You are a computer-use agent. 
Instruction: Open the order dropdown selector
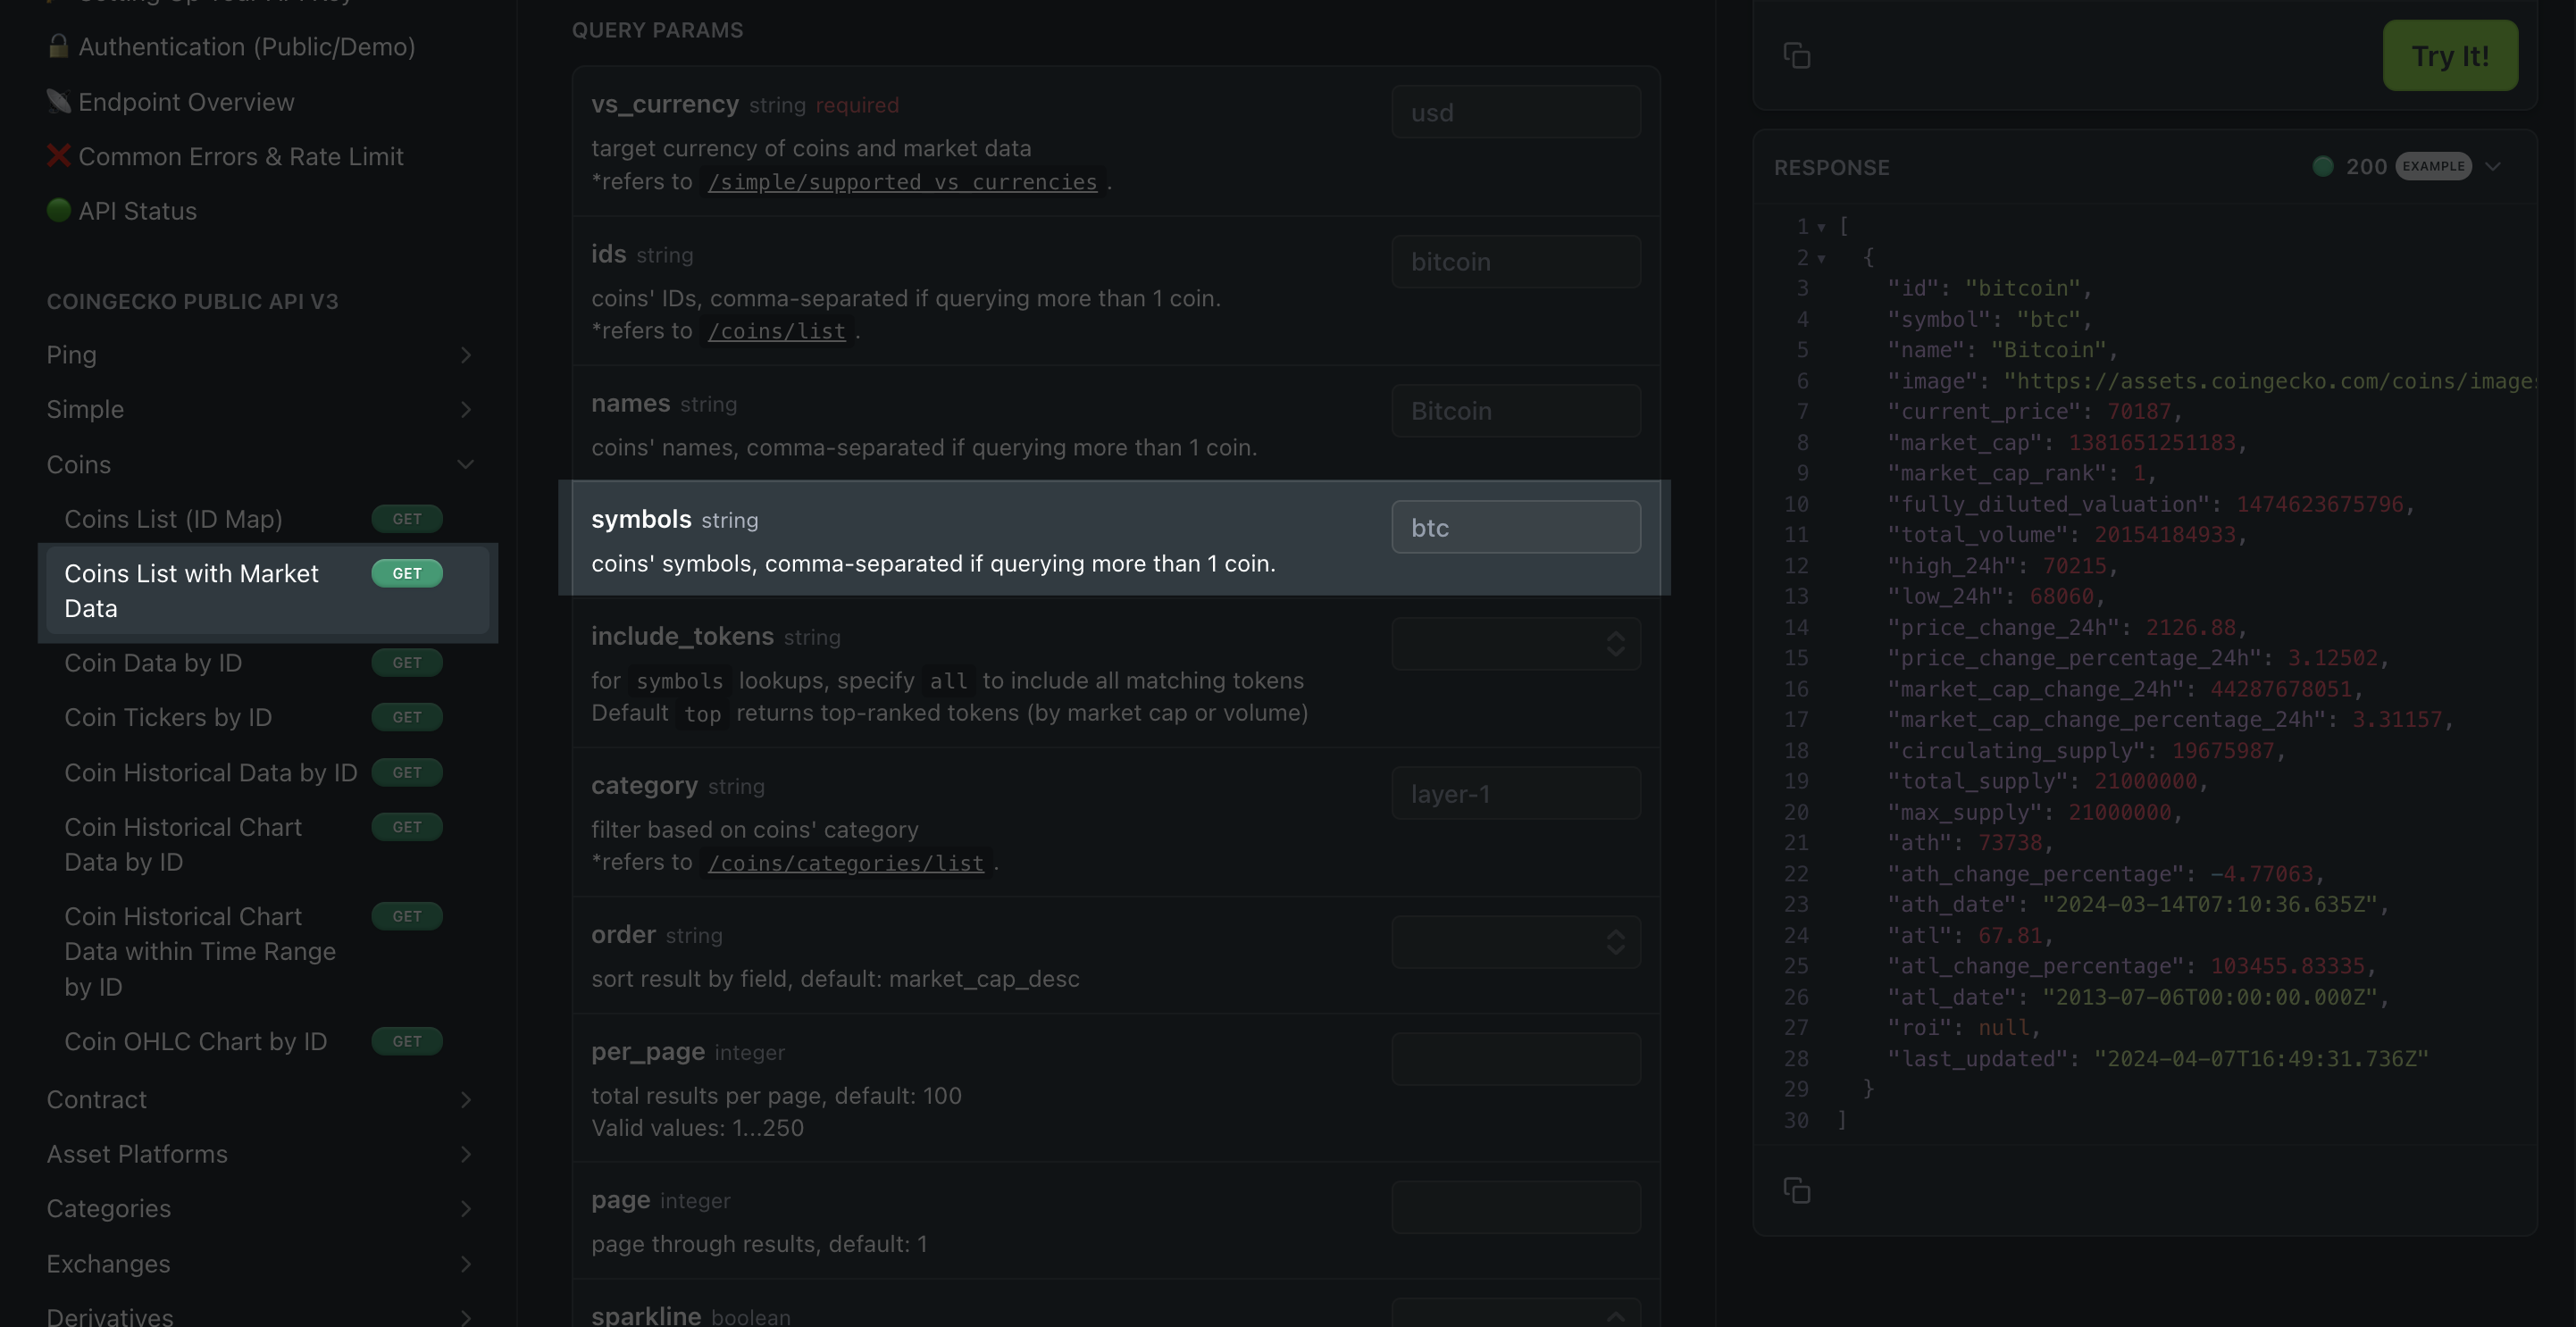pos(1515,941)
